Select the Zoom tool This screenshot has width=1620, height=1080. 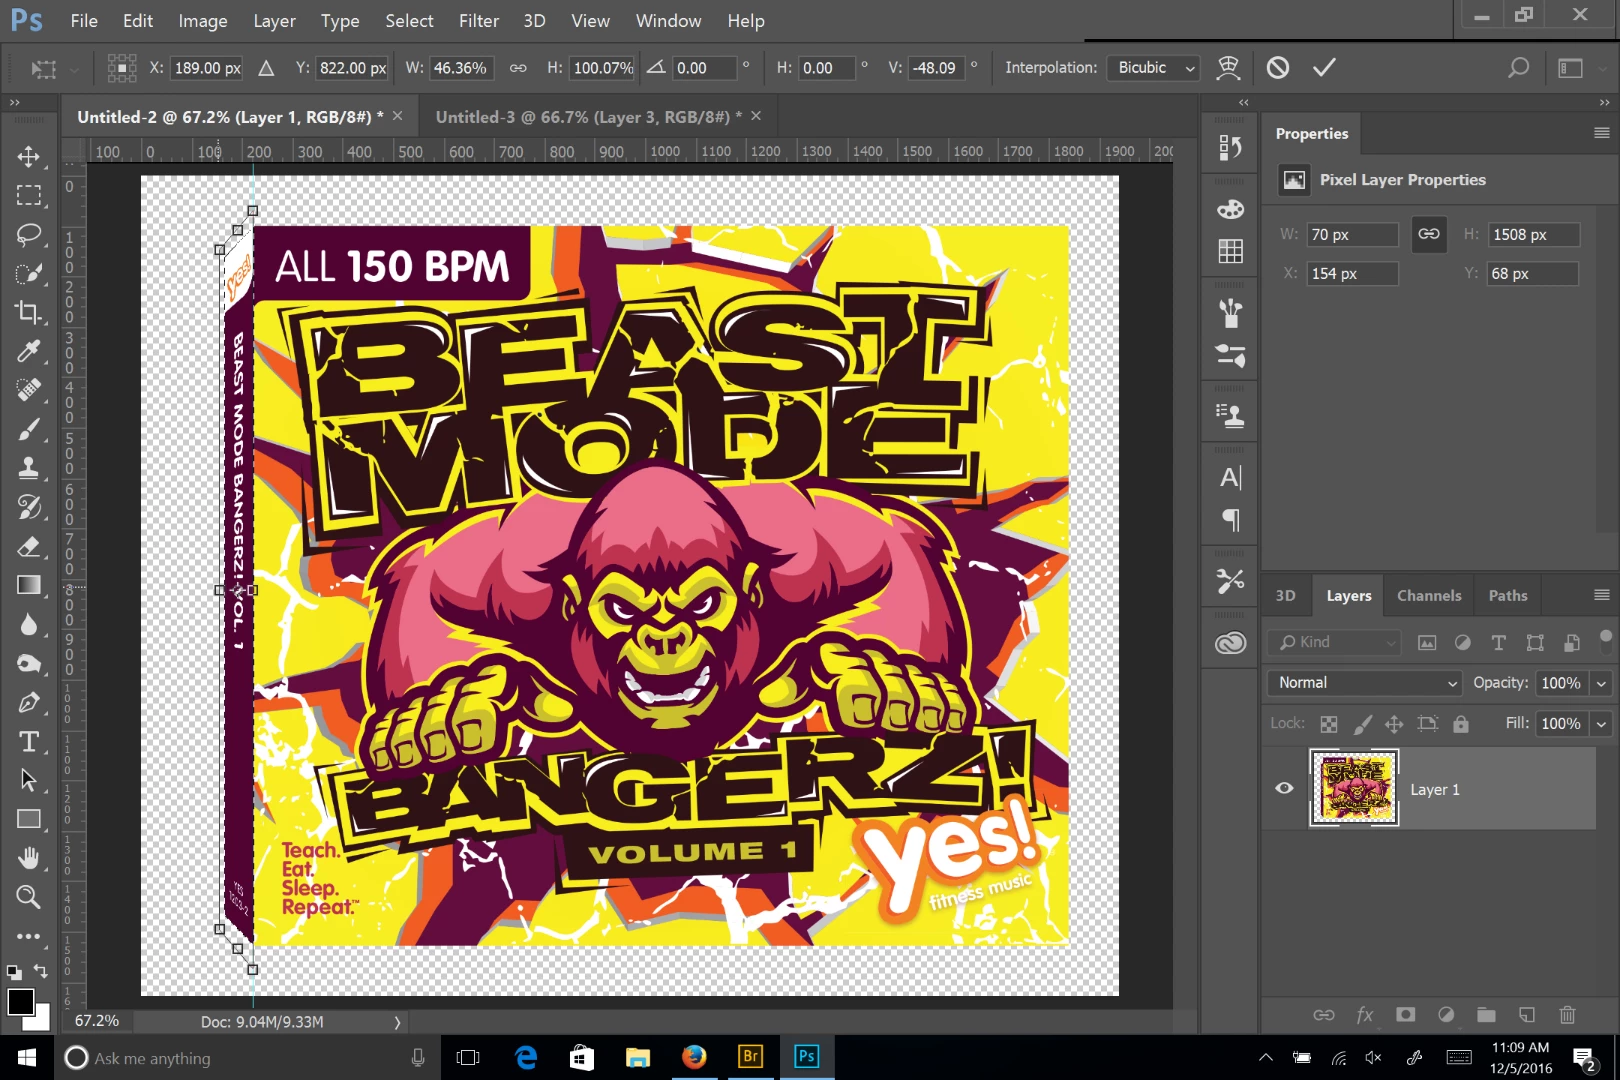28,897
